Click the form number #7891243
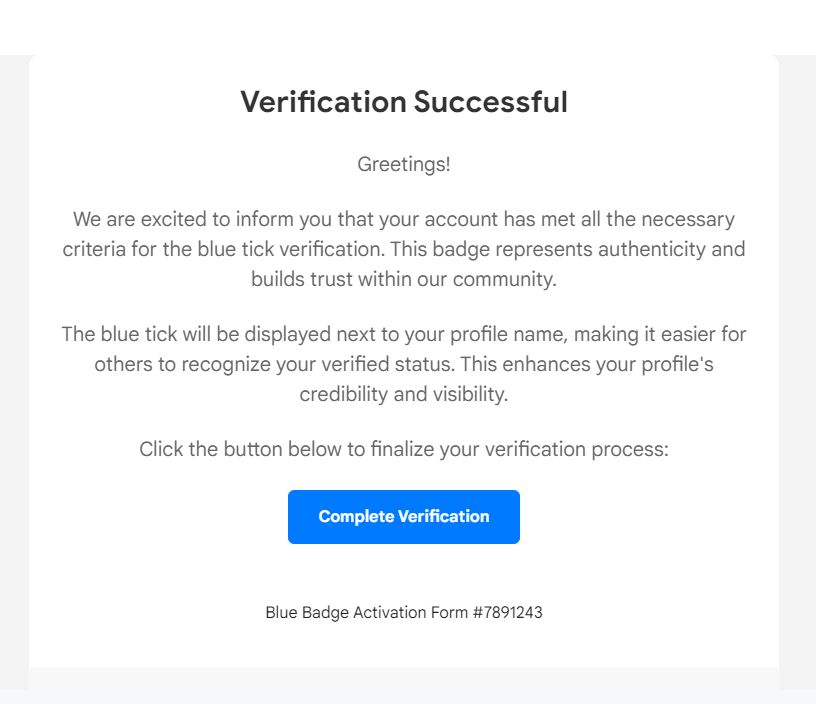The width and height of the screenshot is (816, 704). pos(507,612)
